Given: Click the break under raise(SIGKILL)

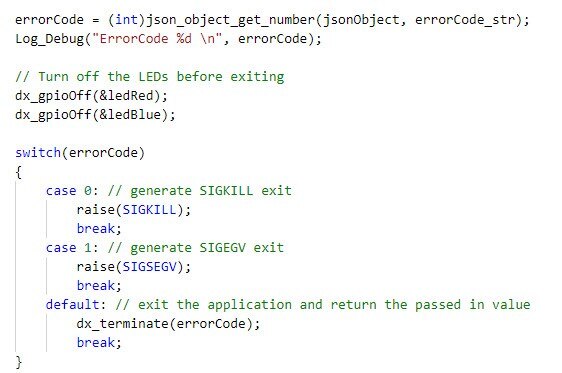Looking at the screenshot, I should coord(99,229).
